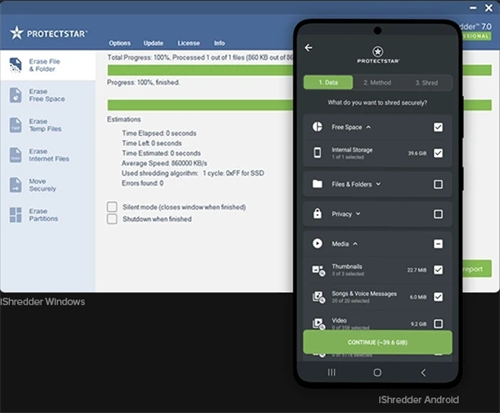This screenshot has height=413, width=500.
Task: Click the Total Progress green bar
Action: click(200, 70)
